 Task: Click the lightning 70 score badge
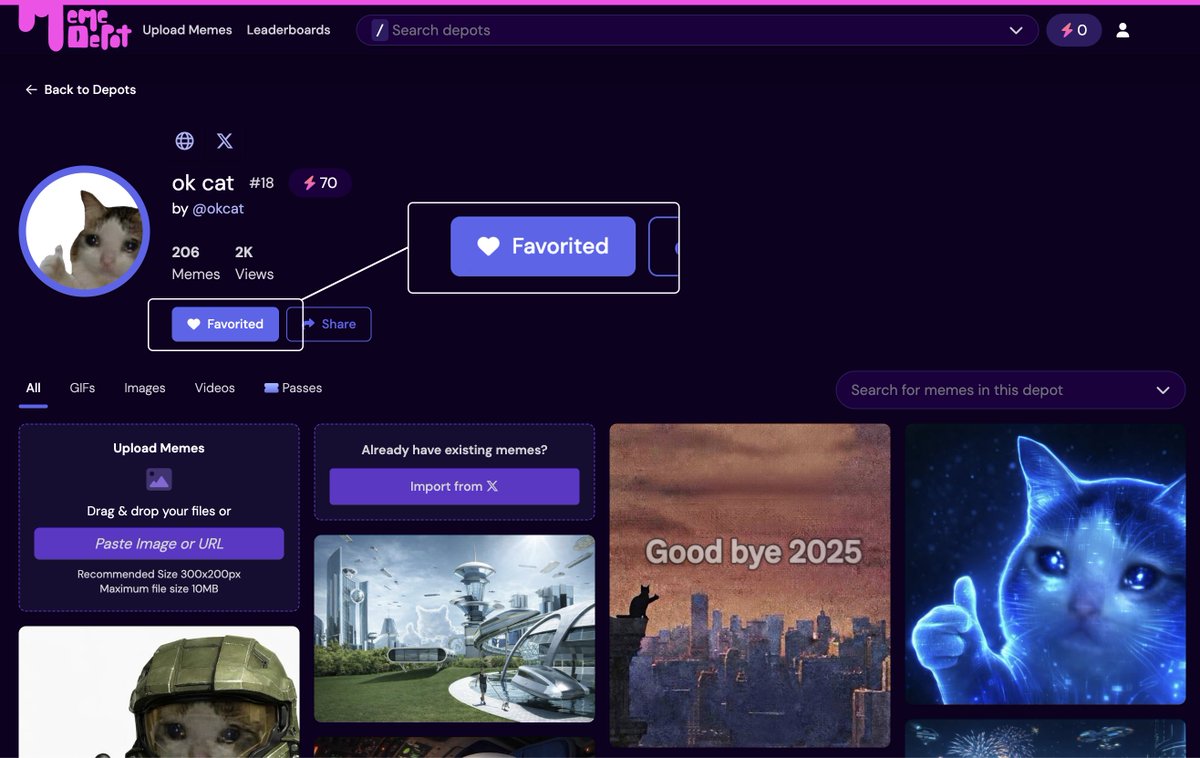point(320,183)
